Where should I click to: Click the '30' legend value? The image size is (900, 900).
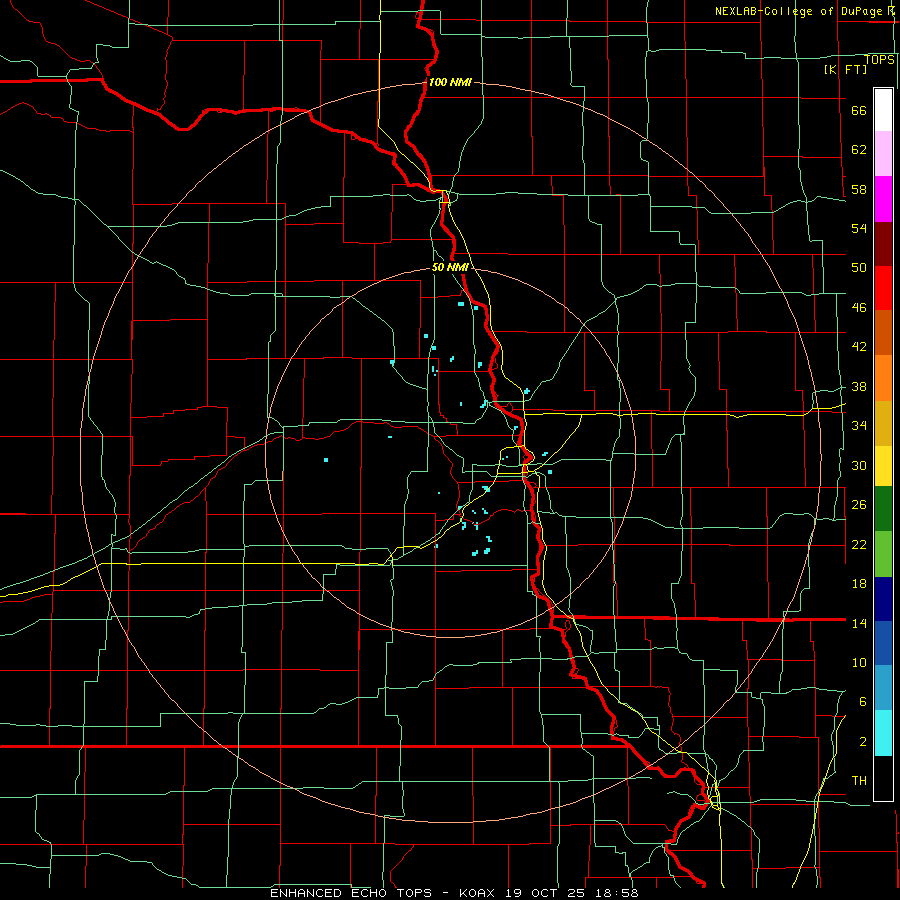[x=859, y=465]
